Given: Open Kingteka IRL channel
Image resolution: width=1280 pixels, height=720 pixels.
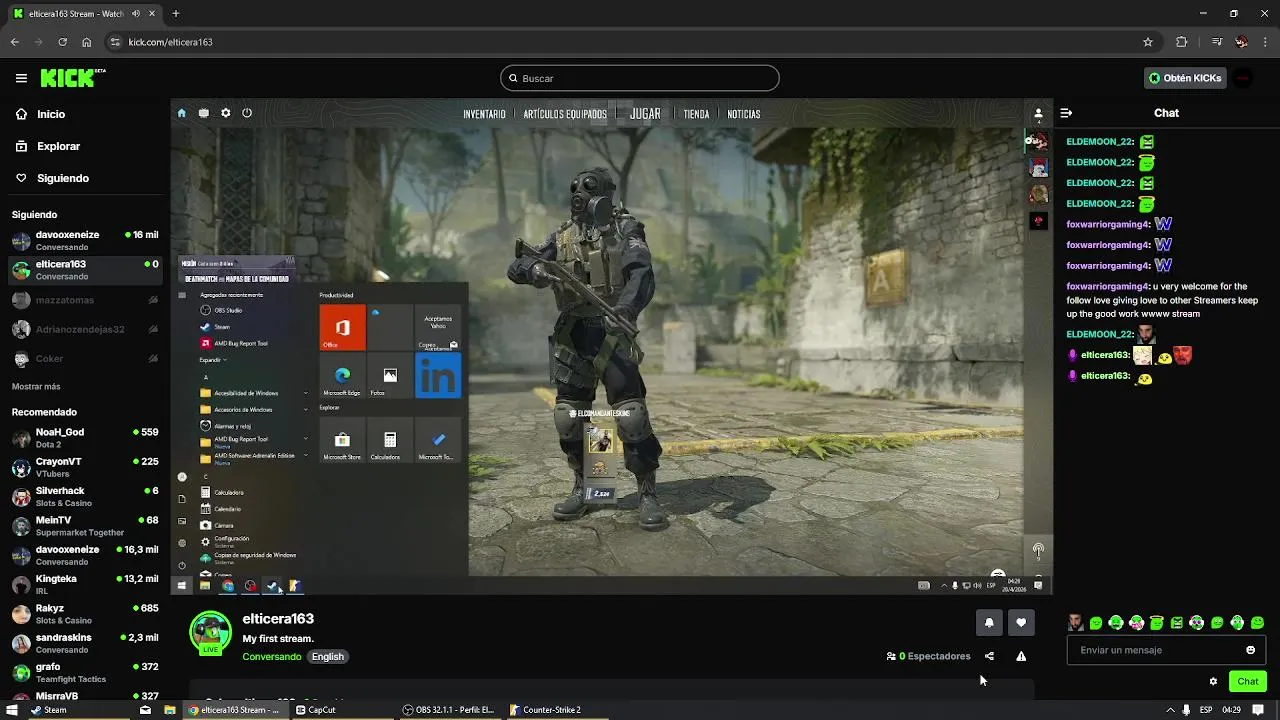Looking at the screenshot, I should 85,584.
